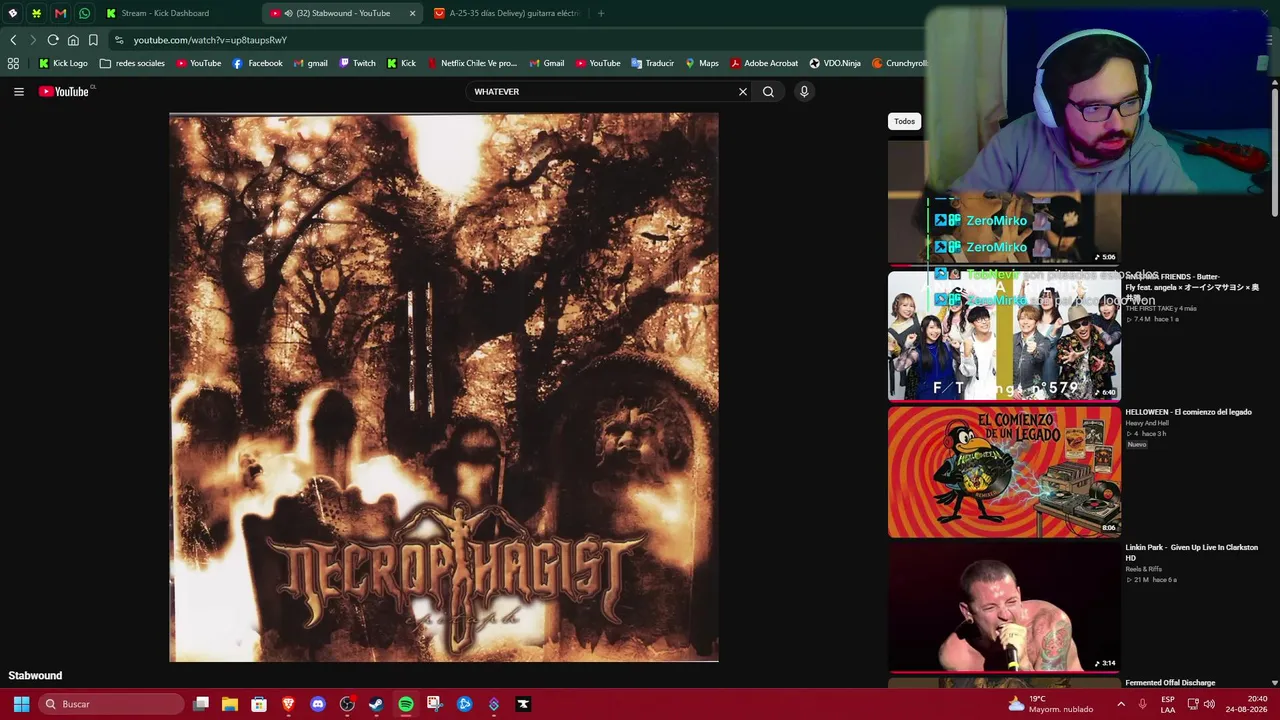The image size is (1280, 720).
Task: Click the Stabwound video title
Action: pyautogui.click(x=35, y=676)
